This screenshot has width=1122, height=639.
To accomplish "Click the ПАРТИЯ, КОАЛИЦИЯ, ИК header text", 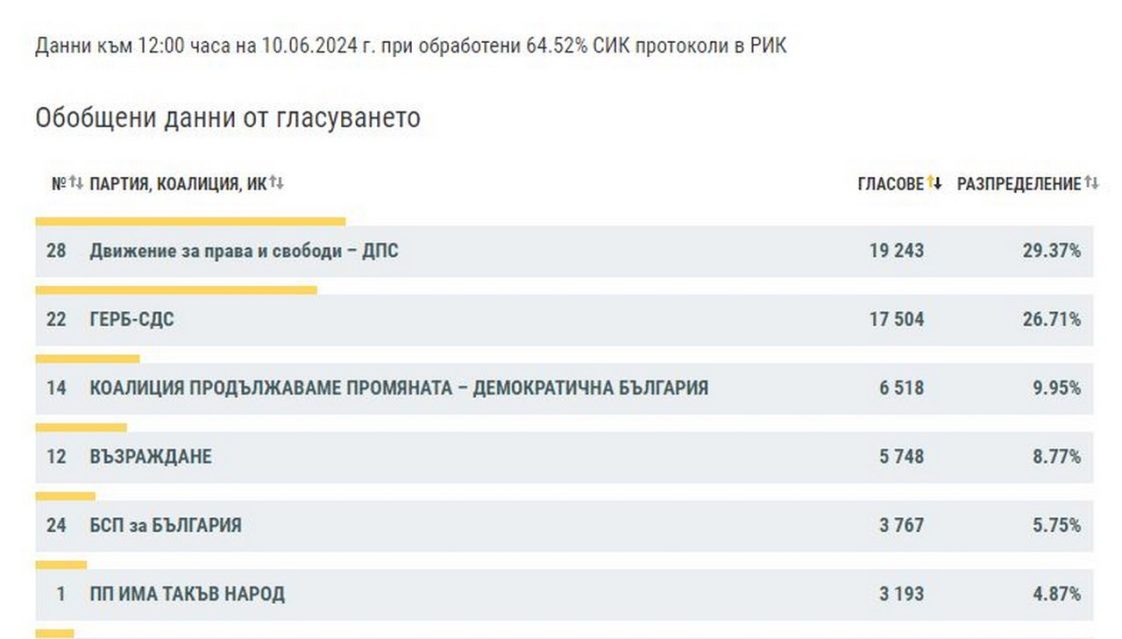I will pyautogui.click(x=178, y=184).
